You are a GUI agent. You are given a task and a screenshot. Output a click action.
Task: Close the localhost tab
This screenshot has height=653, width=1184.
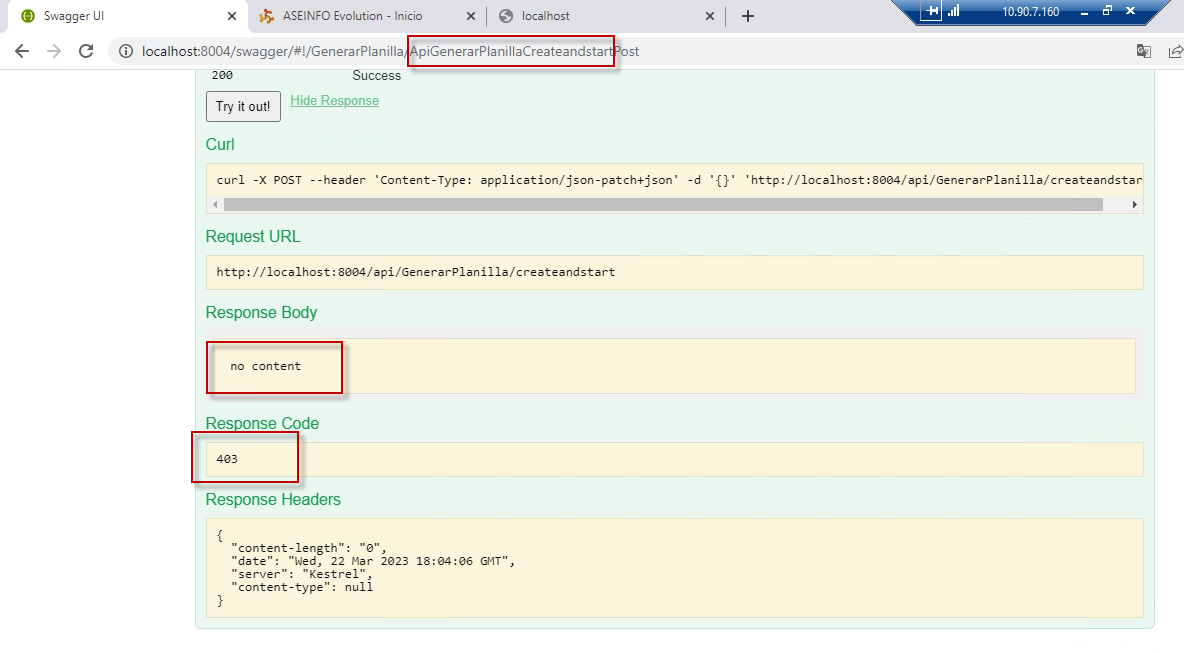tap(710, 16)
